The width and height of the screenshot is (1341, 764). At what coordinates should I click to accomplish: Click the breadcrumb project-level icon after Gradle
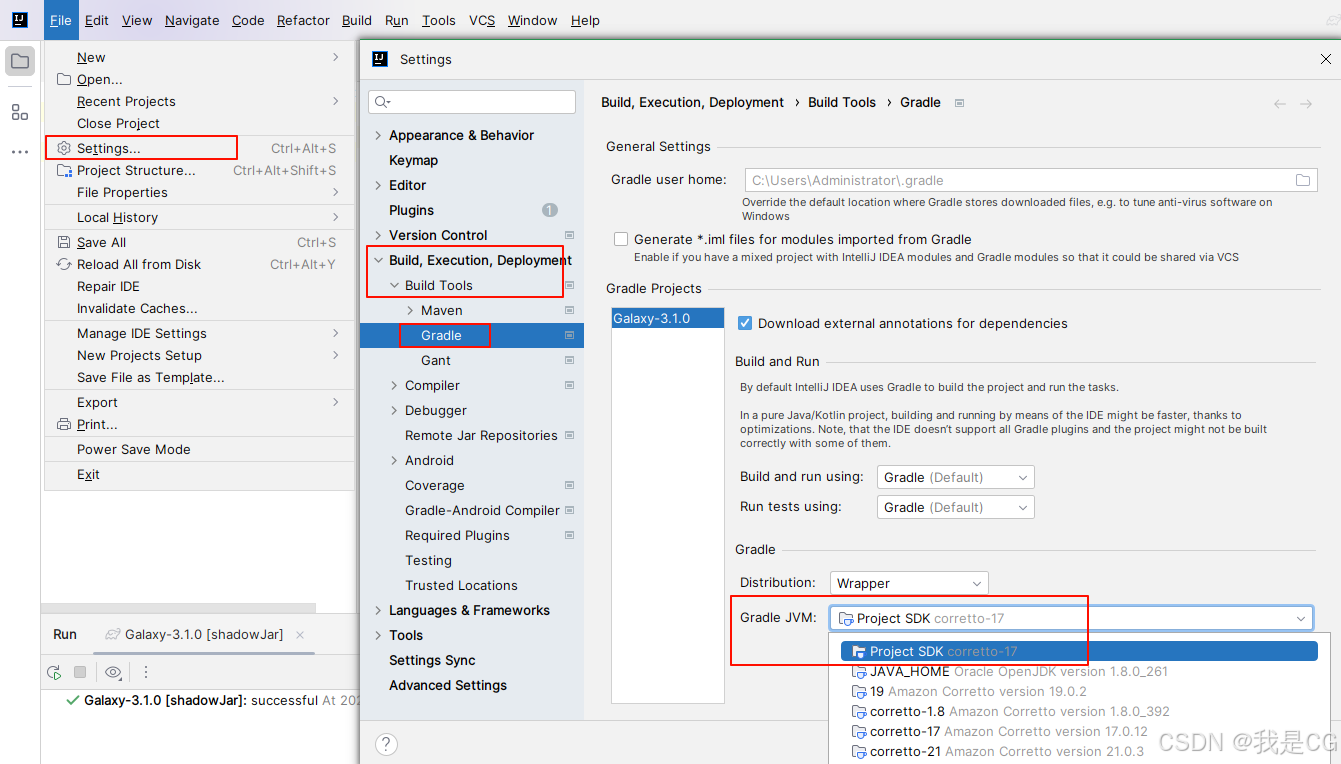pyautogui.click(x=959, y=102)
